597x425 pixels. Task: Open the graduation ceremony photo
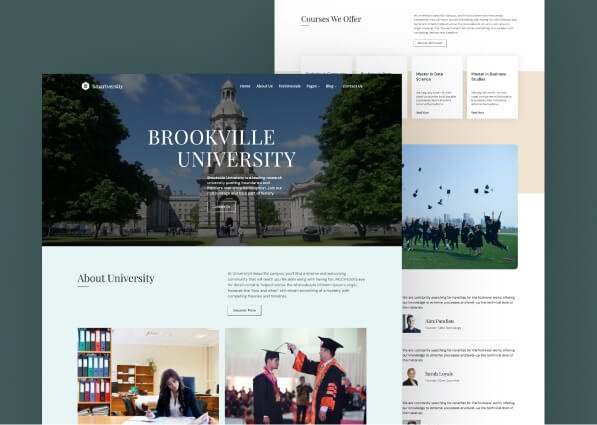click(296, 376)
